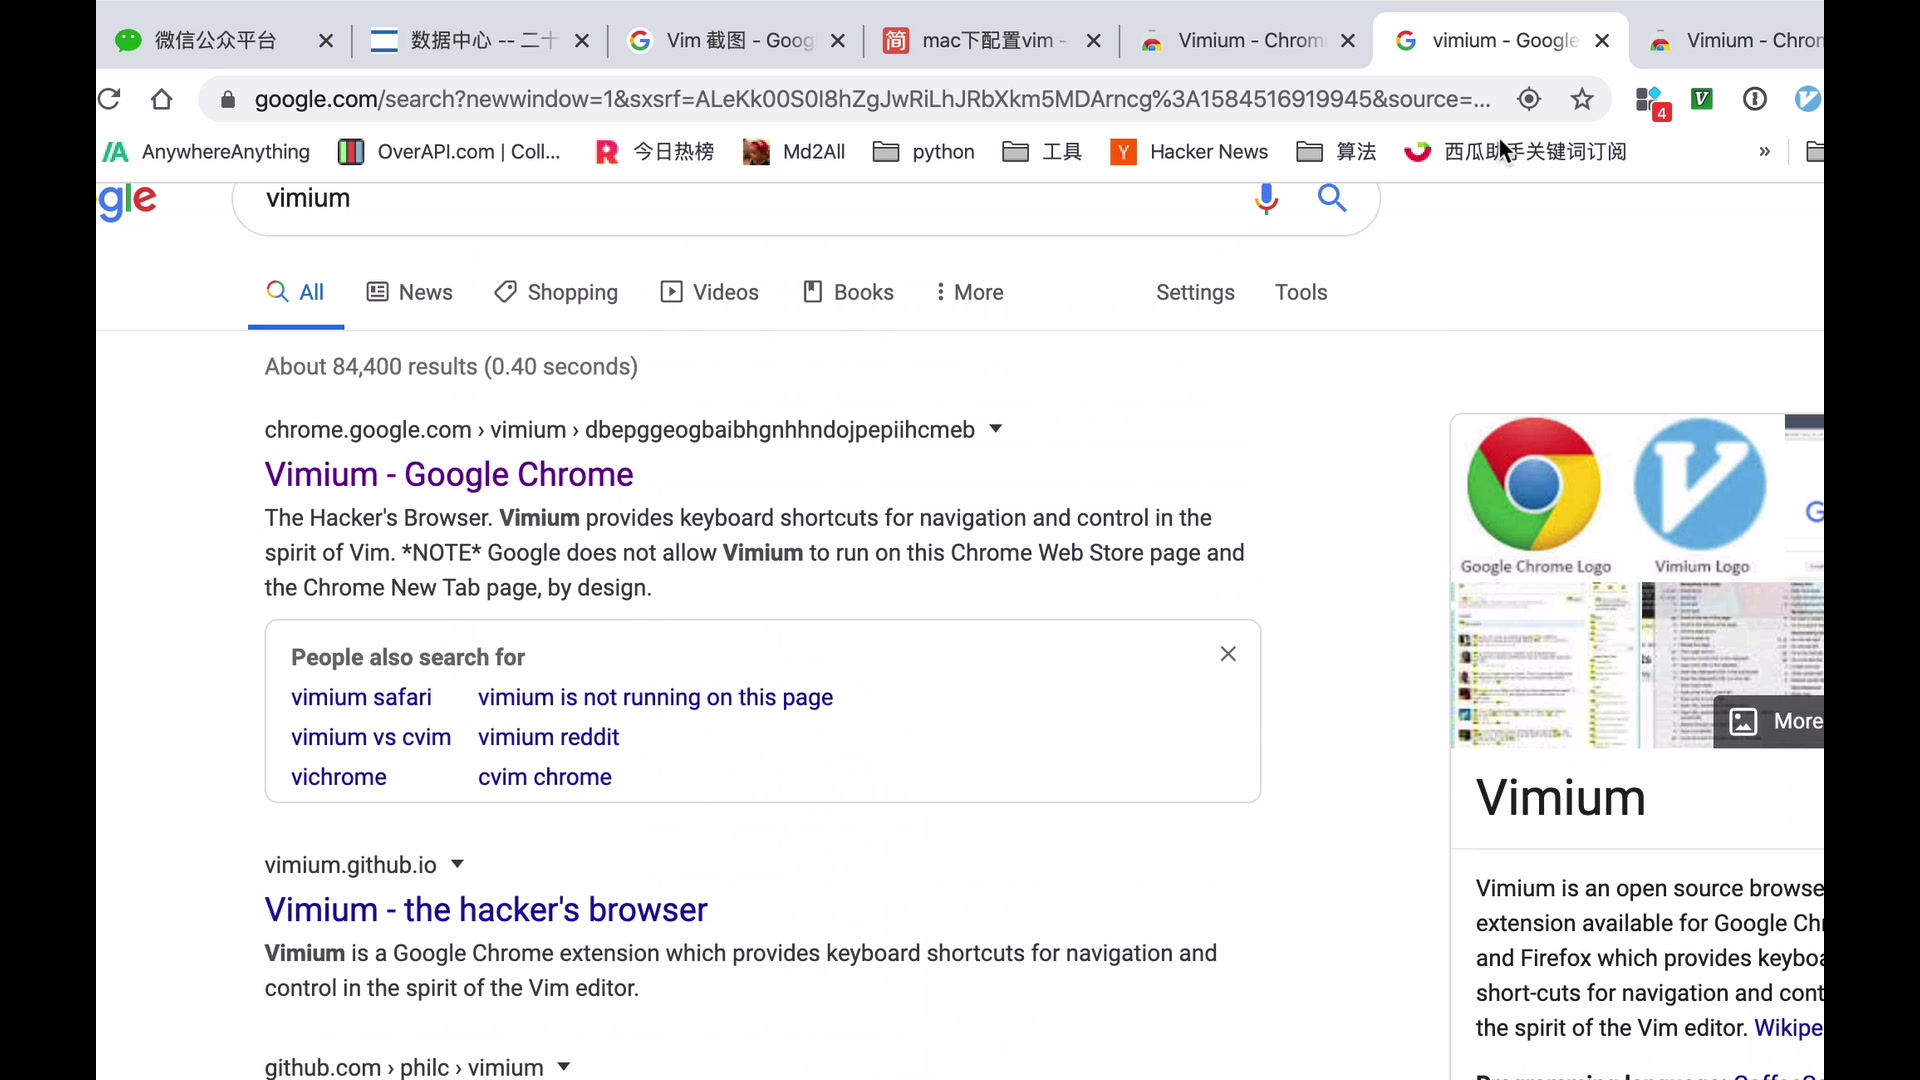Select the Videos search tab
Image resolution: width=1920 pixels, height=1080 pixels.
tap(709, 291)
